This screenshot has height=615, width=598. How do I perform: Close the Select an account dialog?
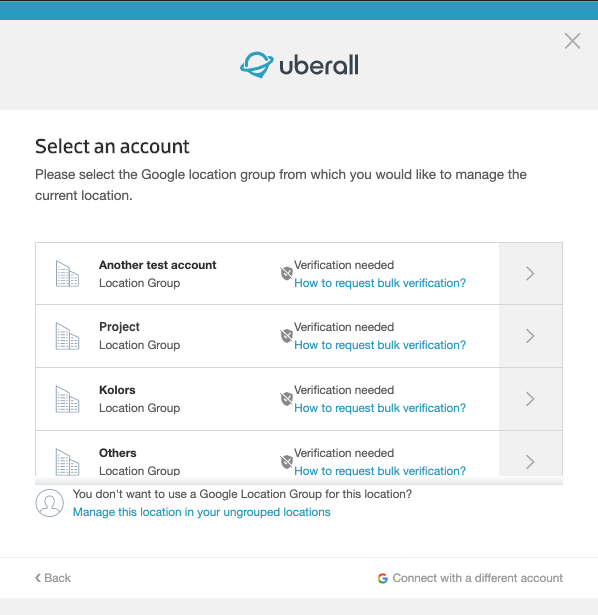572,41
